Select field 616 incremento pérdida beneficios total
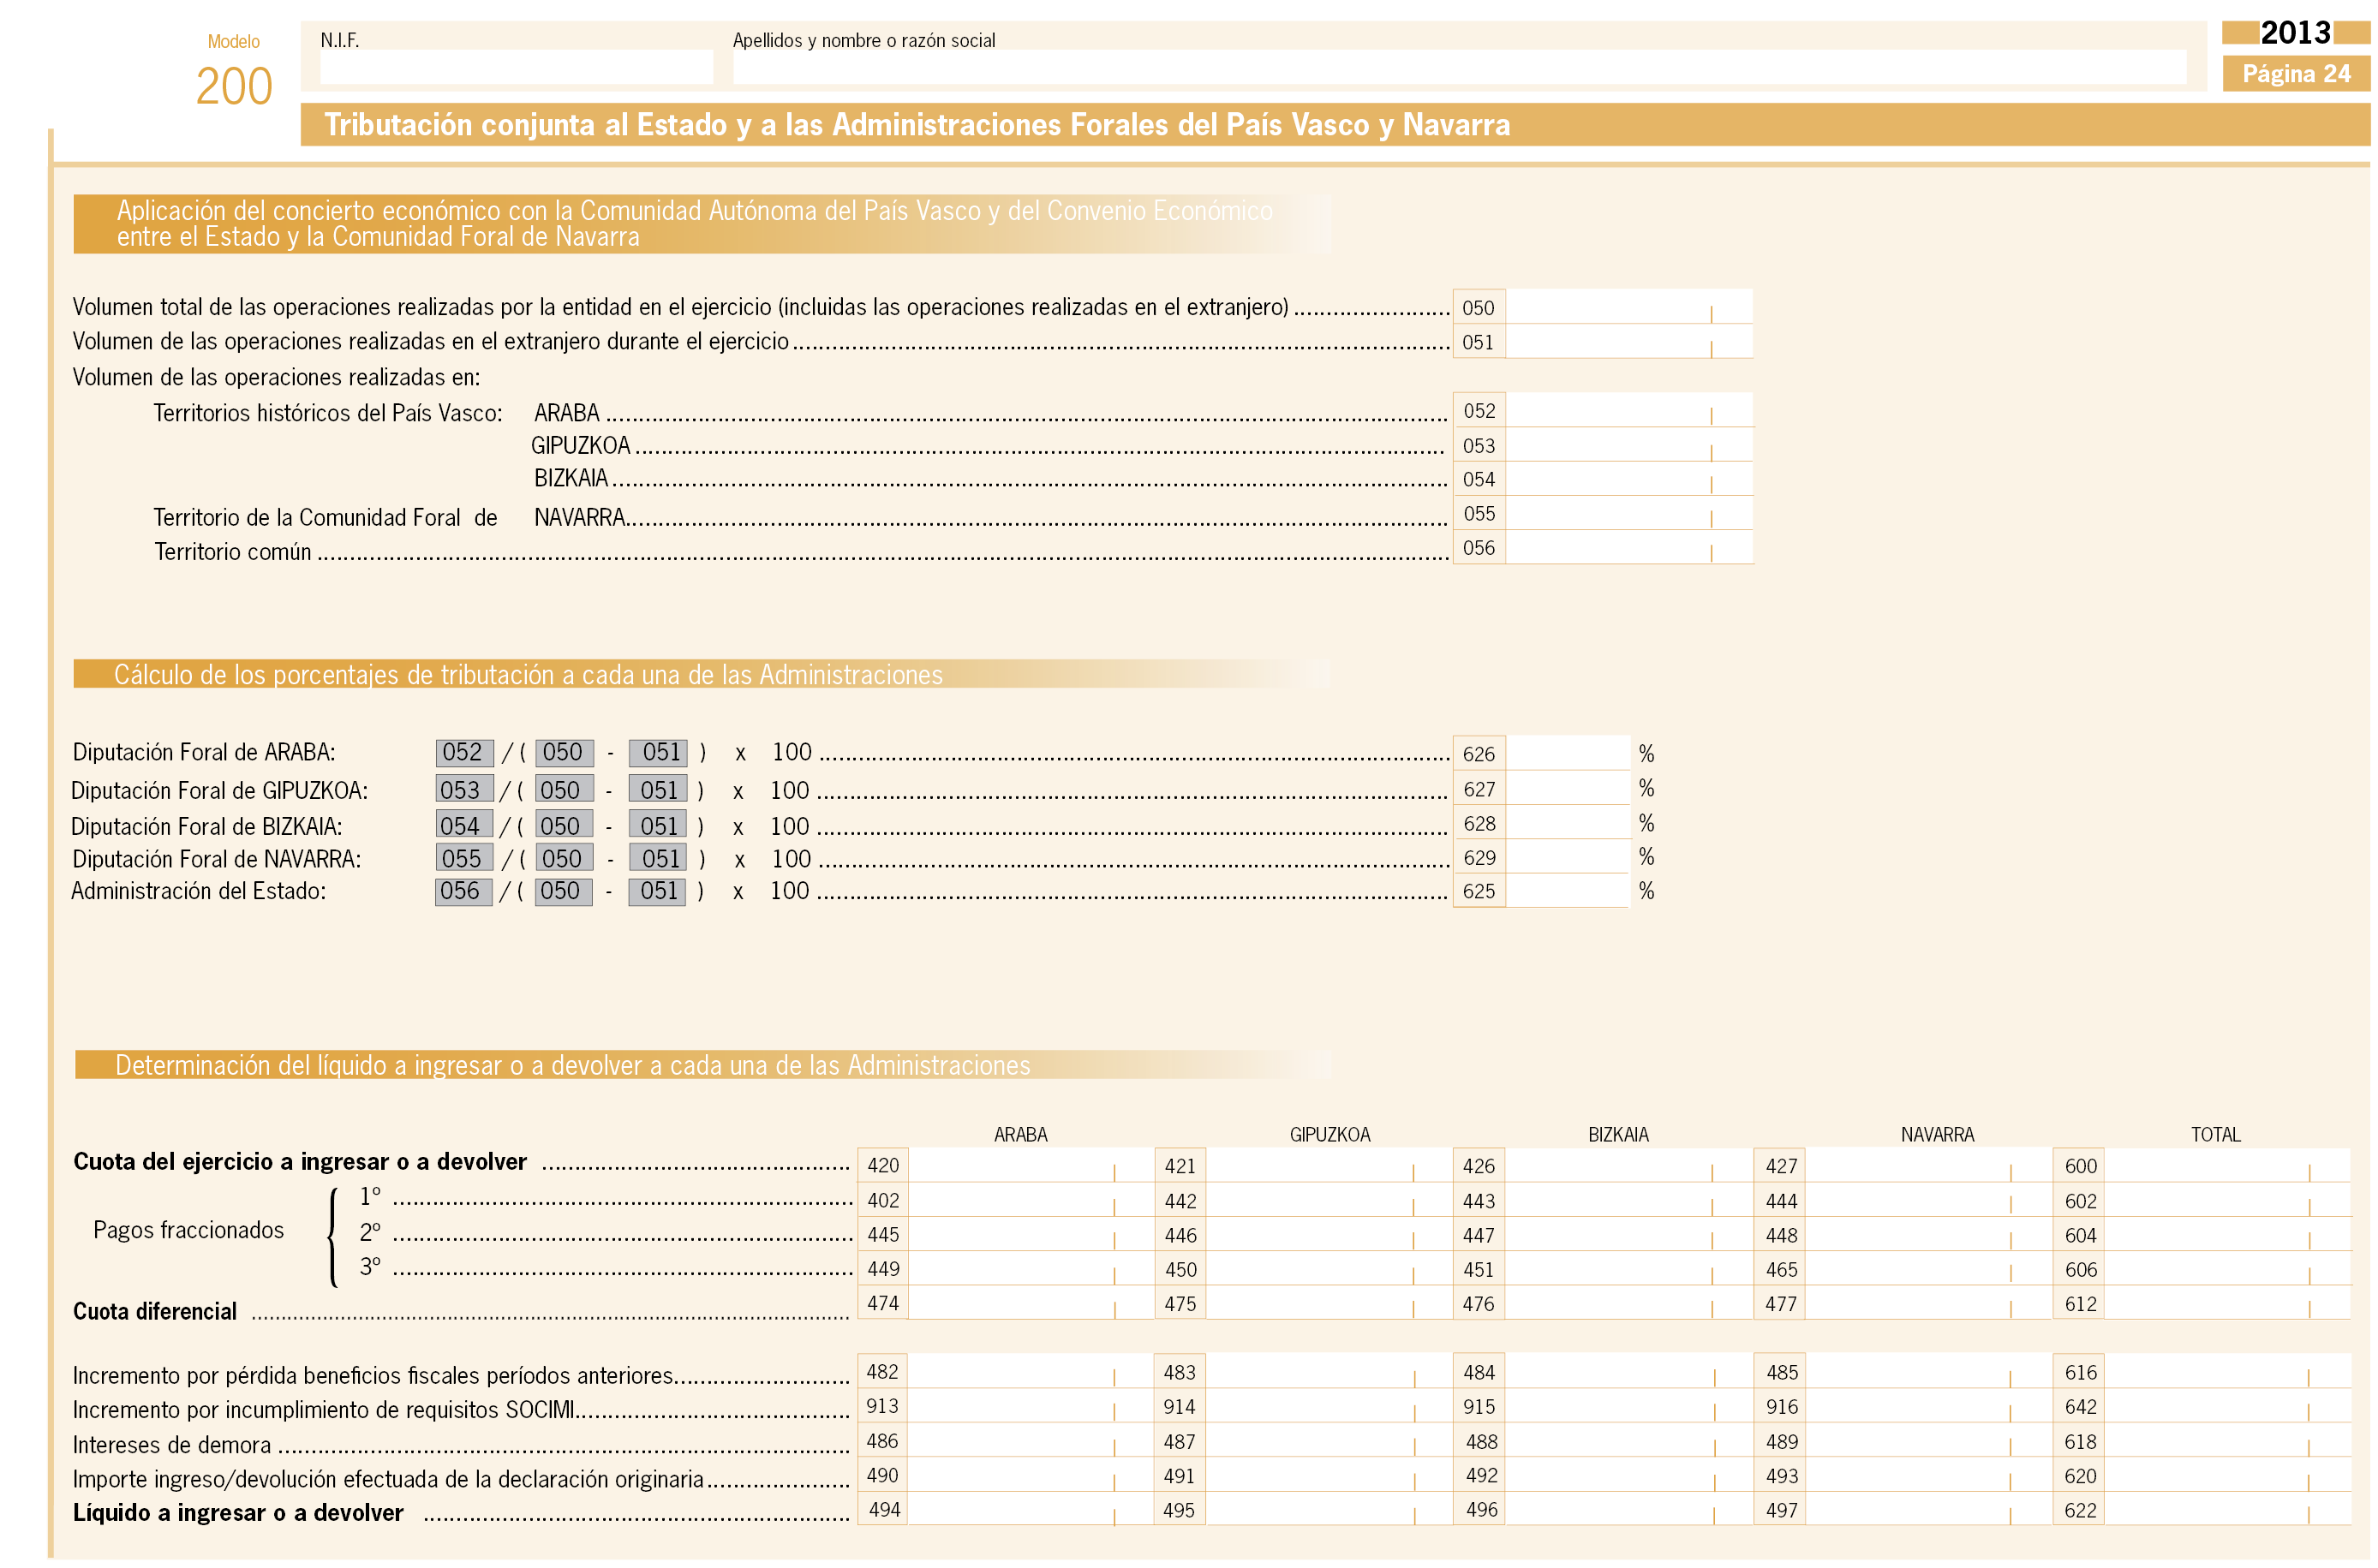 2227,1371
